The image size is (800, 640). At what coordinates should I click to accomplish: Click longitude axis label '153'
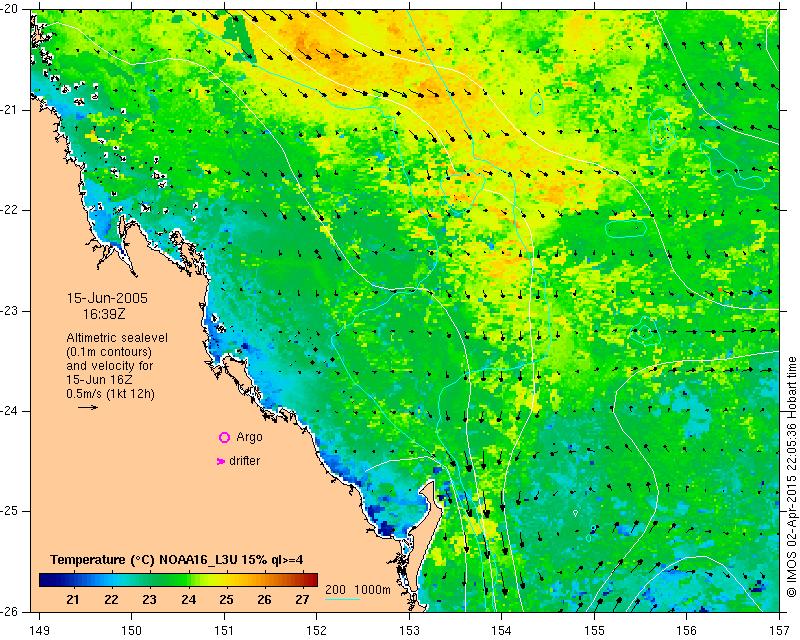tap(409, 631)
